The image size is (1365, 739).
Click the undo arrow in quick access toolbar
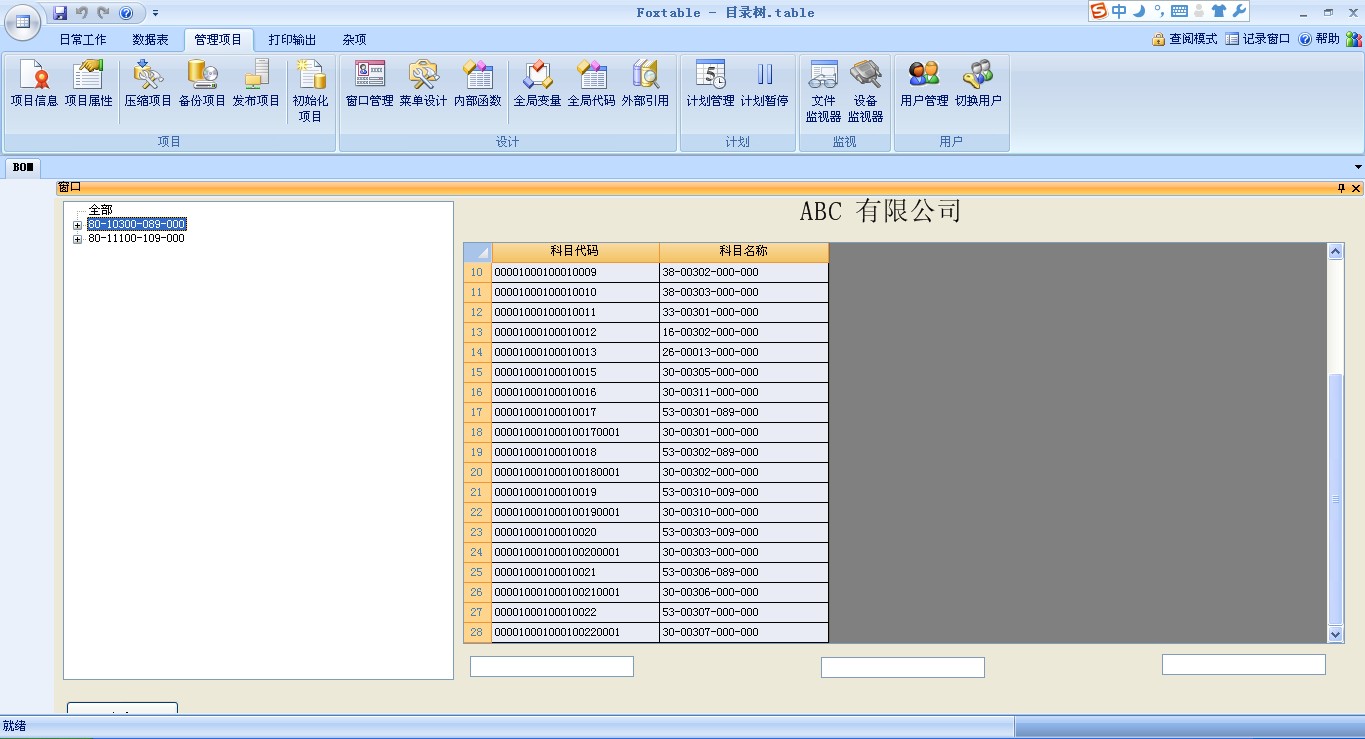pyautogui.click(x=82, y=13)
